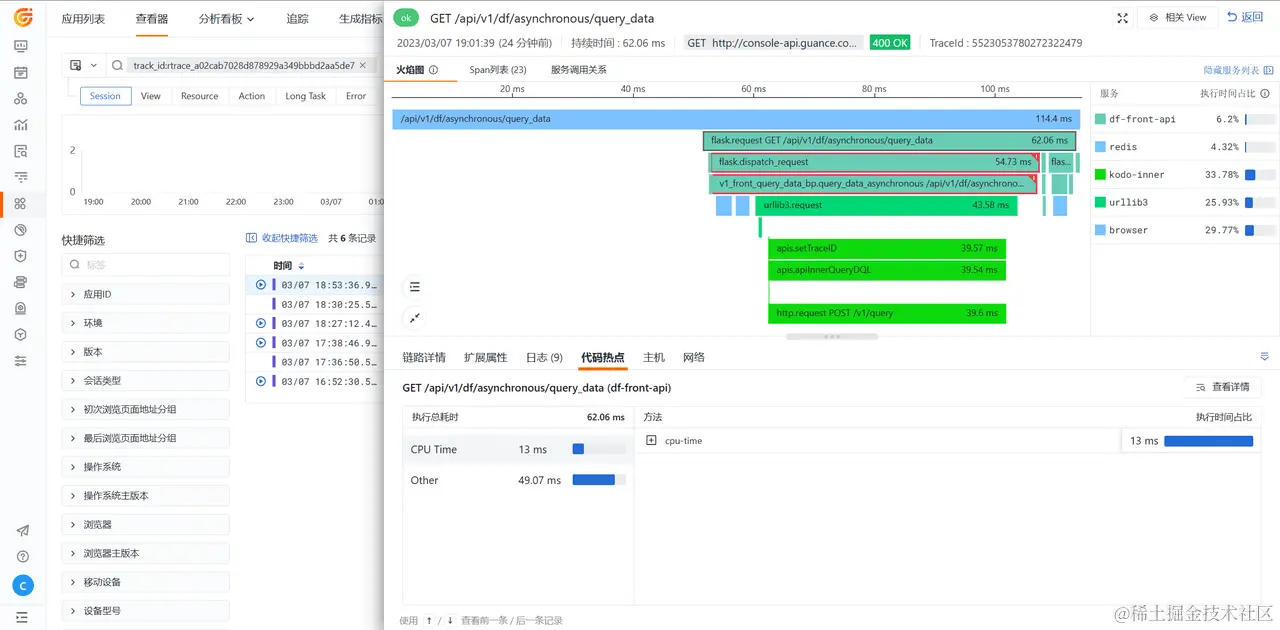Expand the 移动设备 quick filter
Image resolution: width=1280 pixels, height=630 pixels.
coord(146,582)
